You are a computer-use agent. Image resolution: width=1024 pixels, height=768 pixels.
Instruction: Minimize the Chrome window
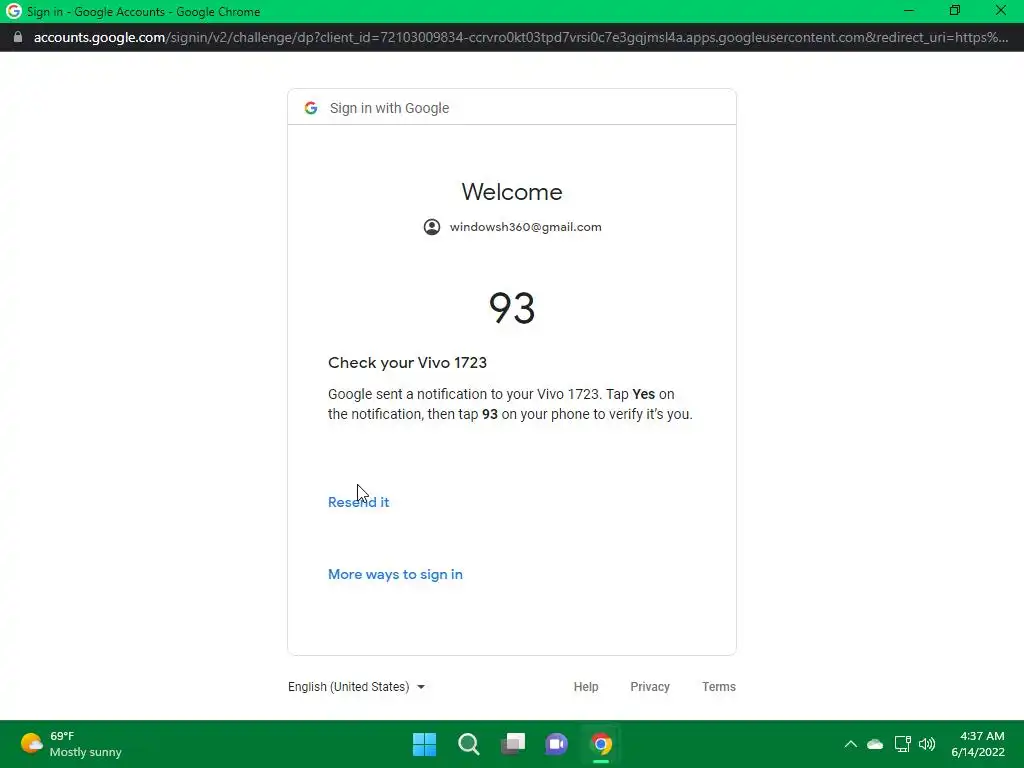[x=908, y=10]
